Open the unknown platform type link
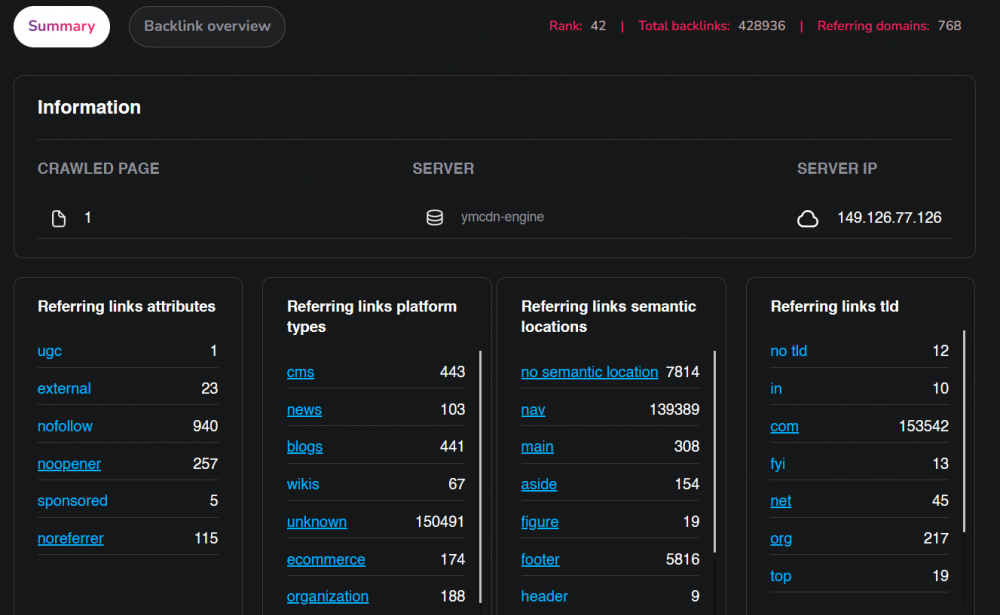This screenshot has height=615, width=1000. click(x=316, y=522)
